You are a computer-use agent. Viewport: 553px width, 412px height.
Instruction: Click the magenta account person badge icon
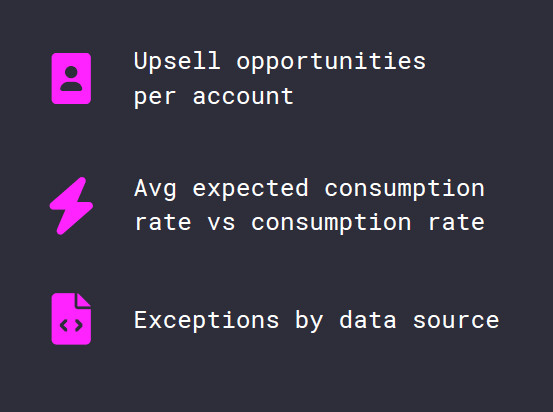[71, 78]
